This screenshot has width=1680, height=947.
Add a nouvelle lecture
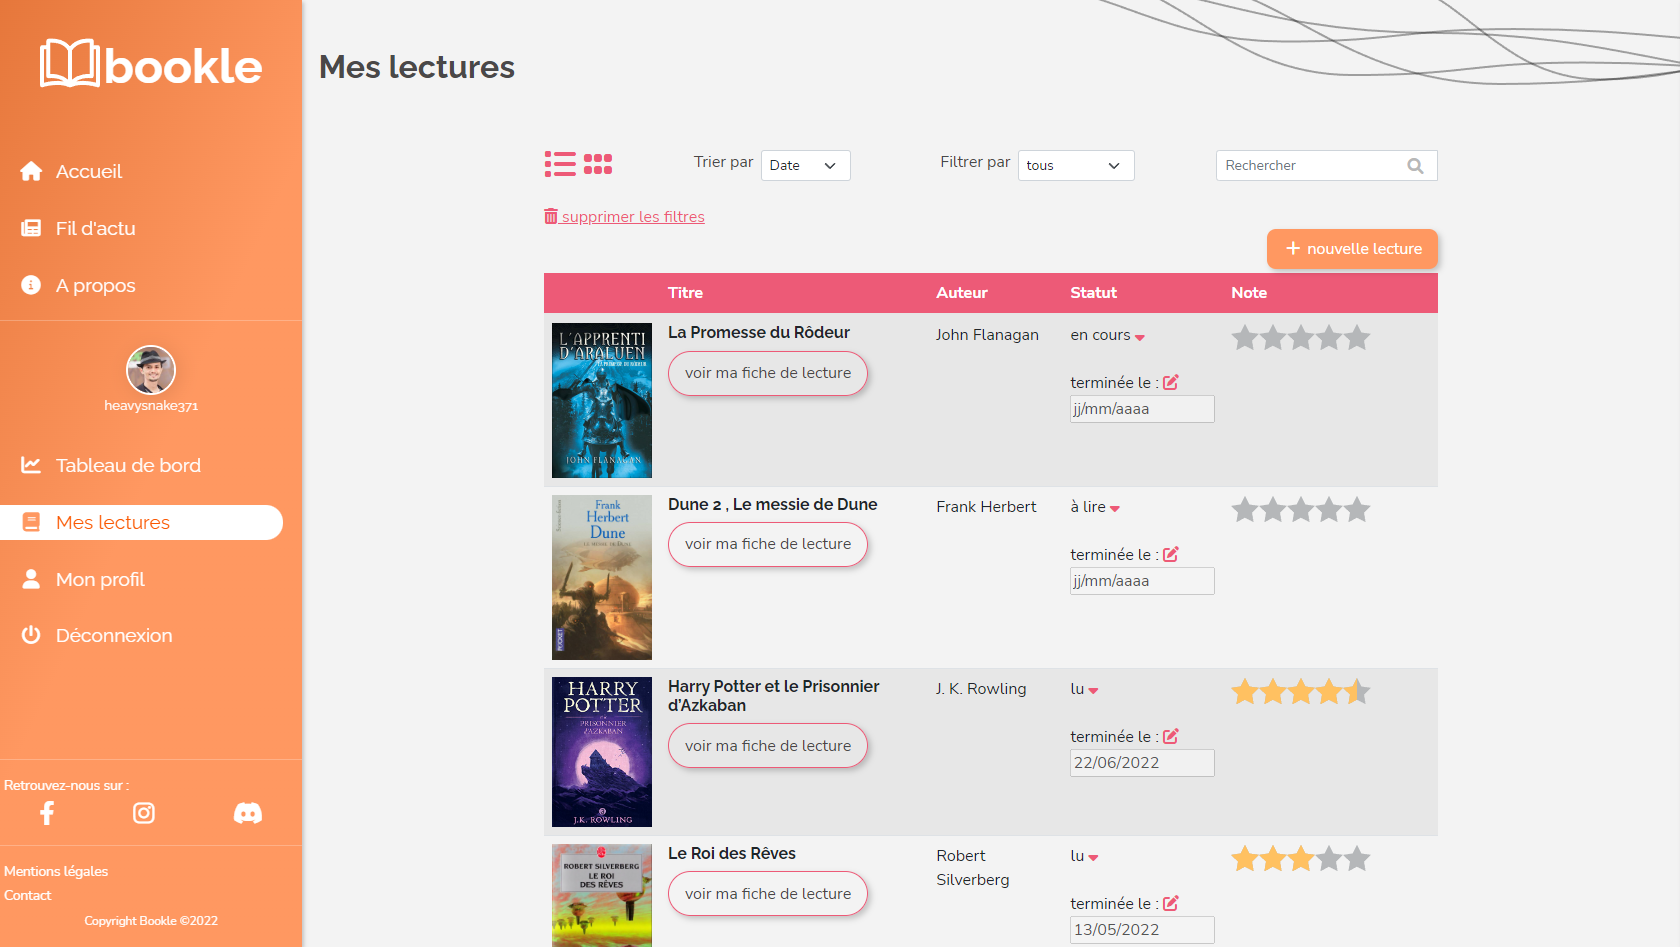click(x=1352, y=249)
